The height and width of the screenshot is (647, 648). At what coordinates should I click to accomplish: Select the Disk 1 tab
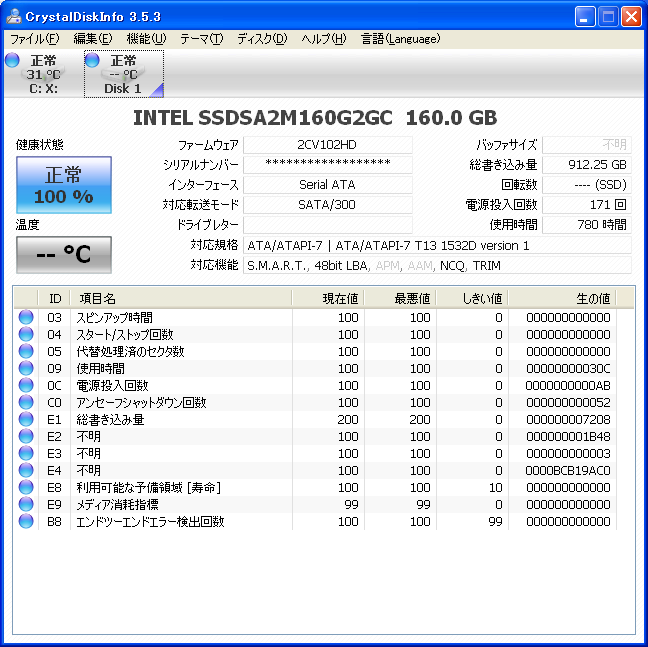point(124,74)
